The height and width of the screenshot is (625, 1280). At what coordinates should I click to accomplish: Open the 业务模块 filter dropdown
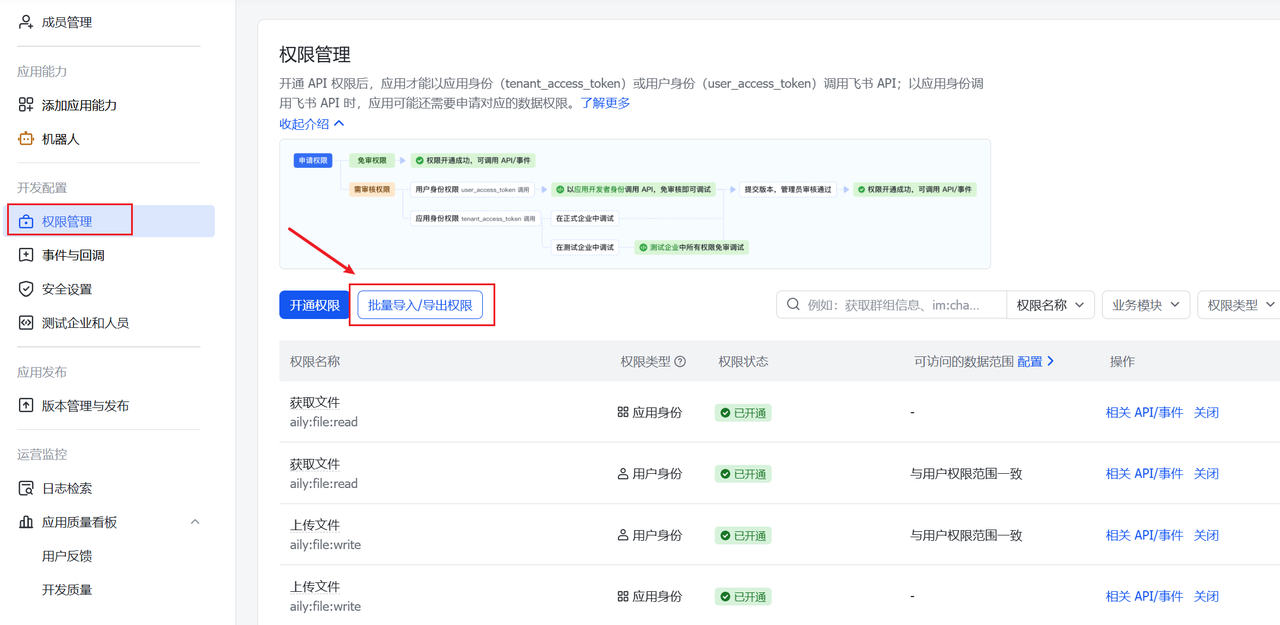coord(1145,304)
